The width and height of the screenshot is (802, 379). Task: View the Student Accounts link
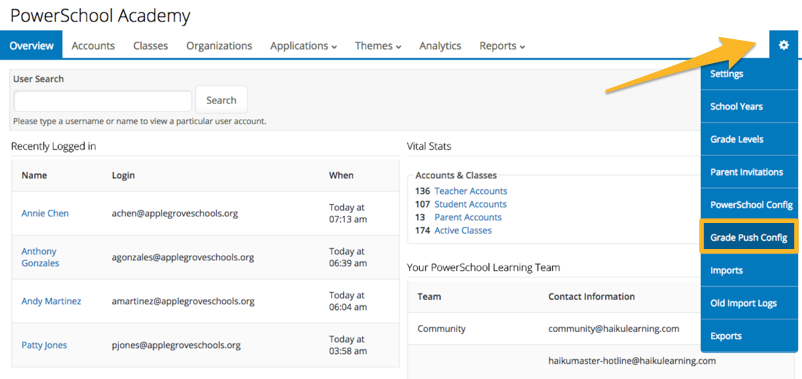click(x=471, y=204)
